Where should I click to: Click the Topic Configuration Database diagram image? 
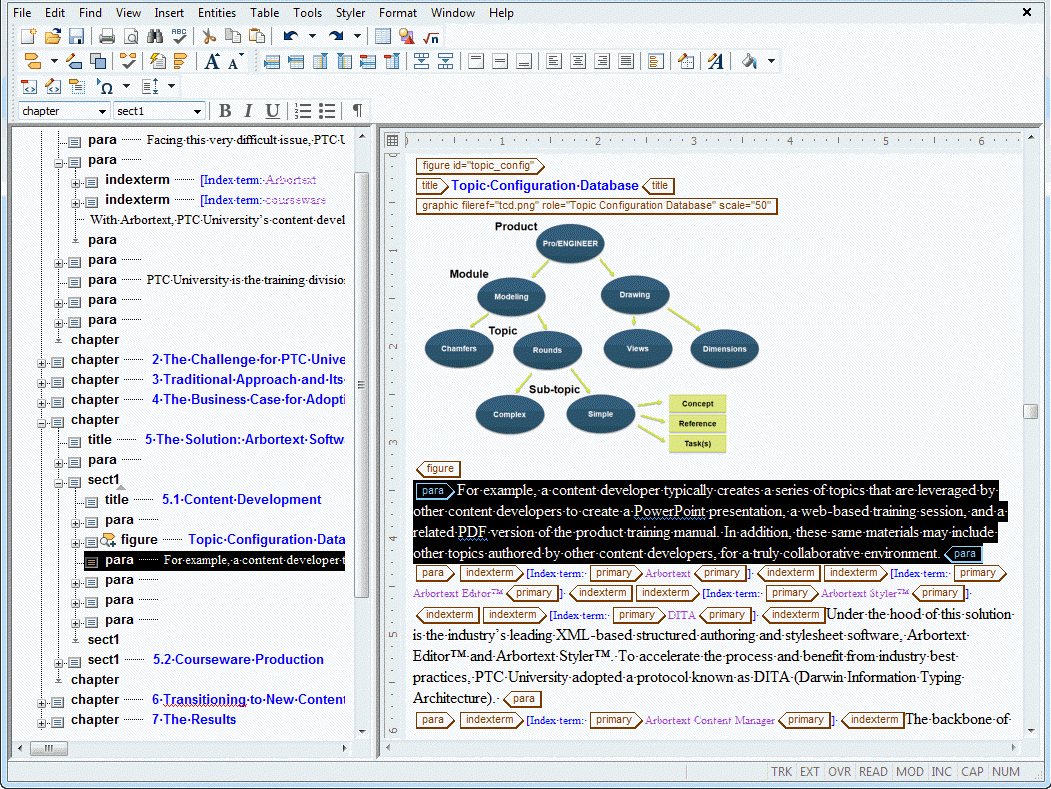[x=591, y=337]
